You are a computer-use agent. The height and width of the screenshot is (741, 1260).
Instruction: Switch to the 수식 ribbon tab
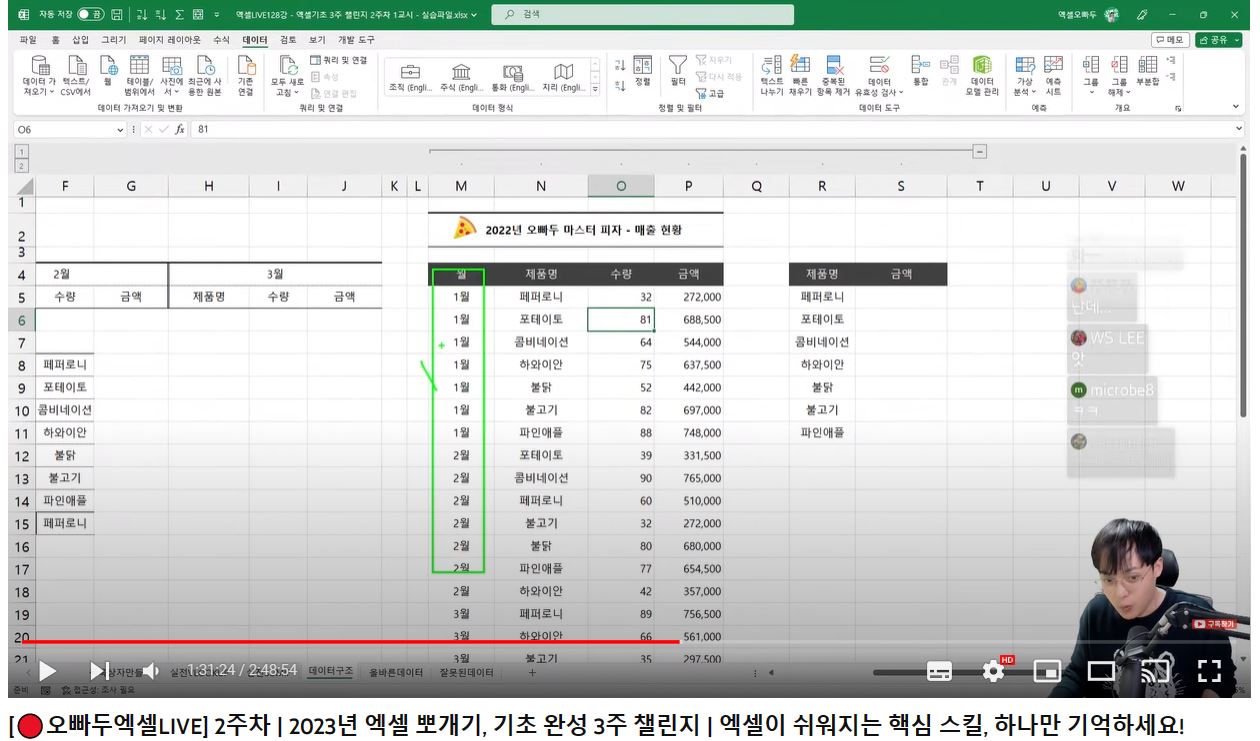coord(221,39)
